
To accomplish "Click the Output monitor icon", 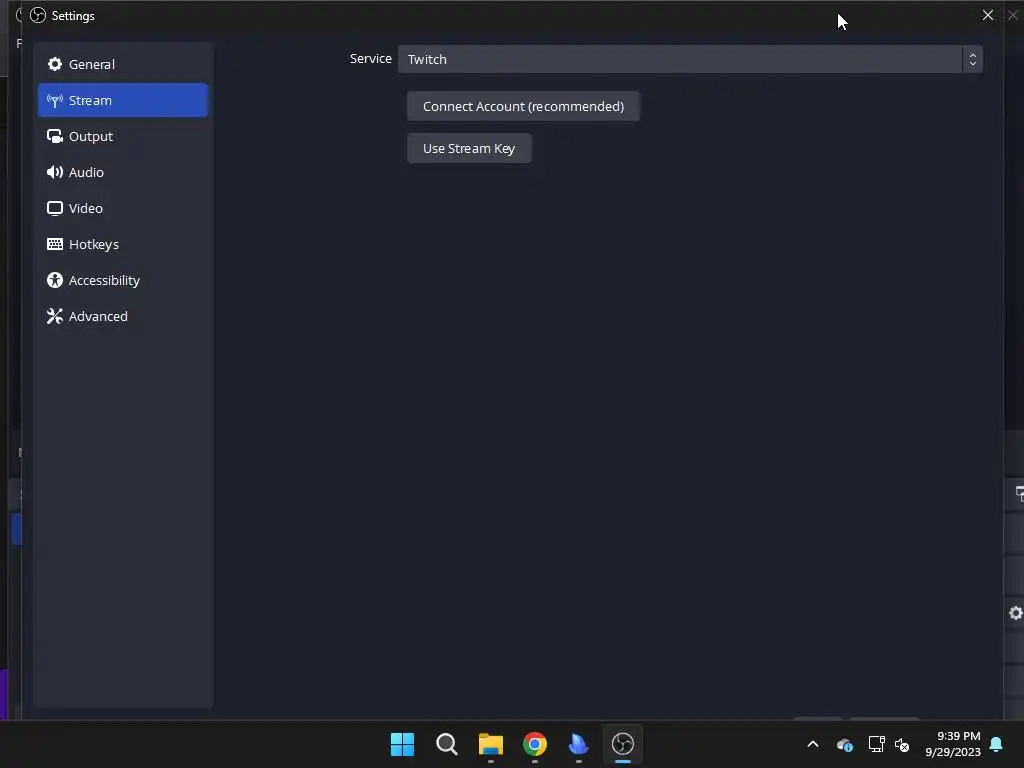I will click(x=55, y=136).
